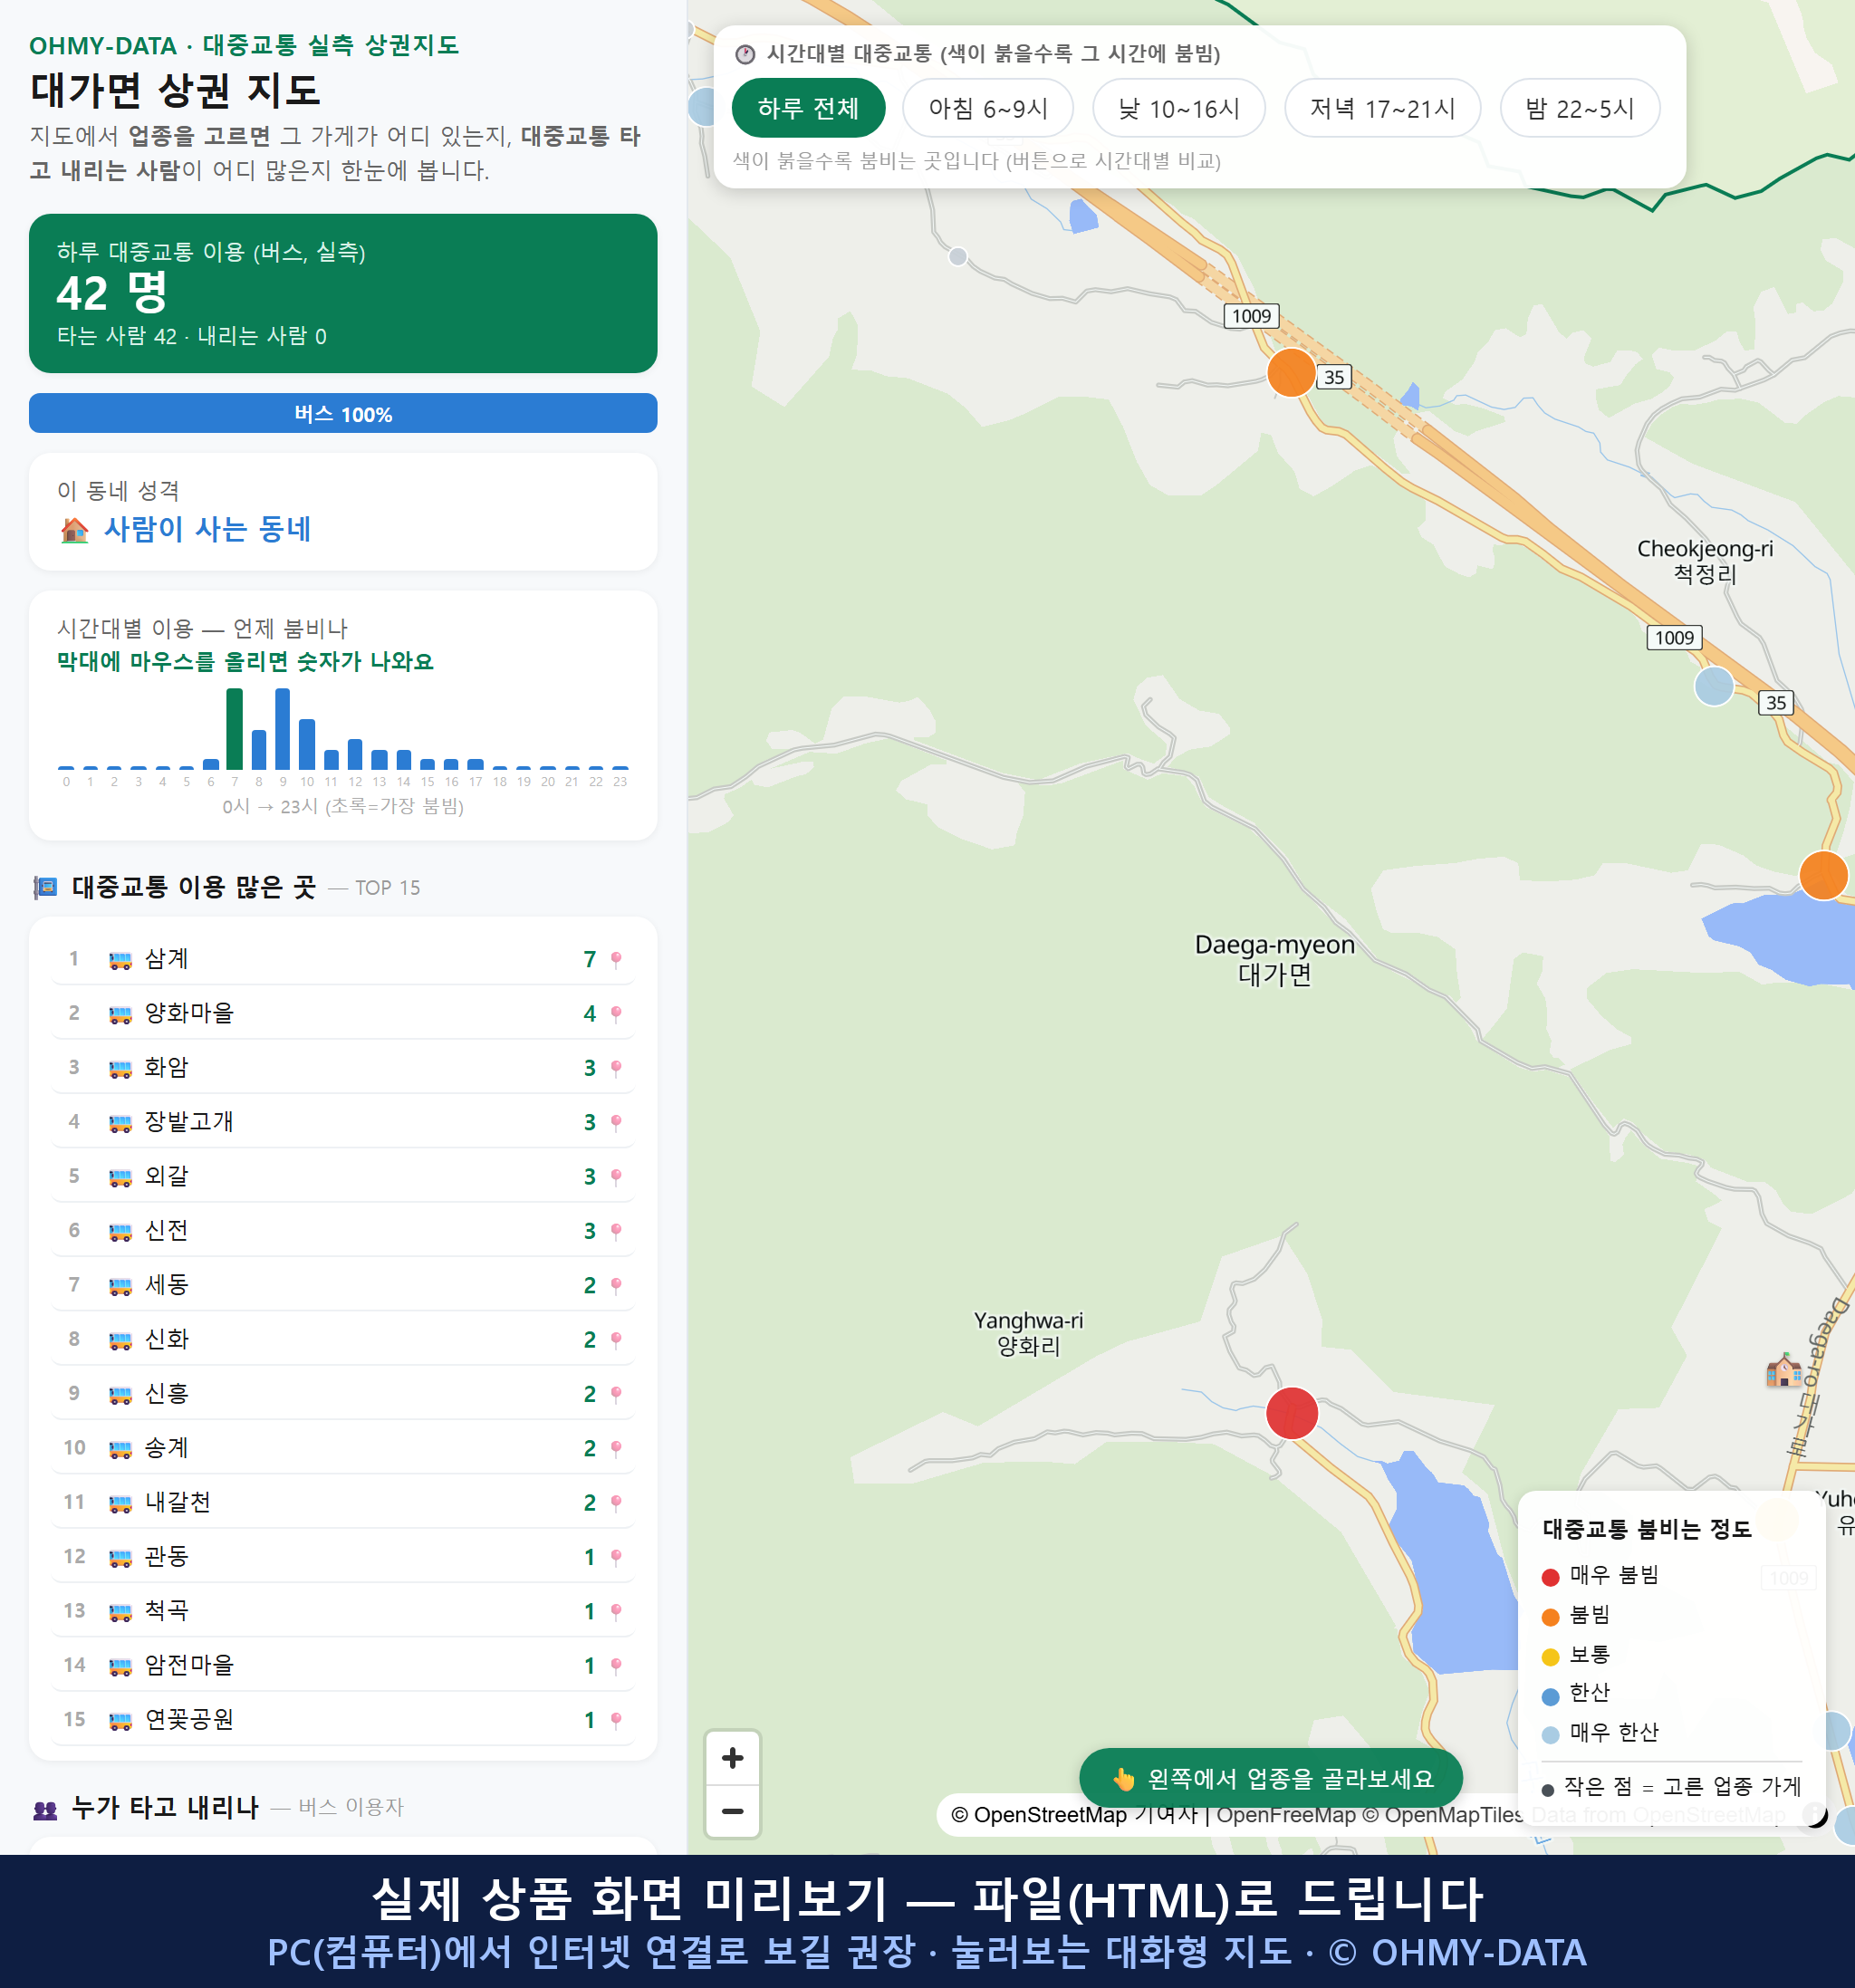Click the 하루 대중교통 이용 42 명 card
The image size is (1855, 1988).
click(x=343, y=293)
